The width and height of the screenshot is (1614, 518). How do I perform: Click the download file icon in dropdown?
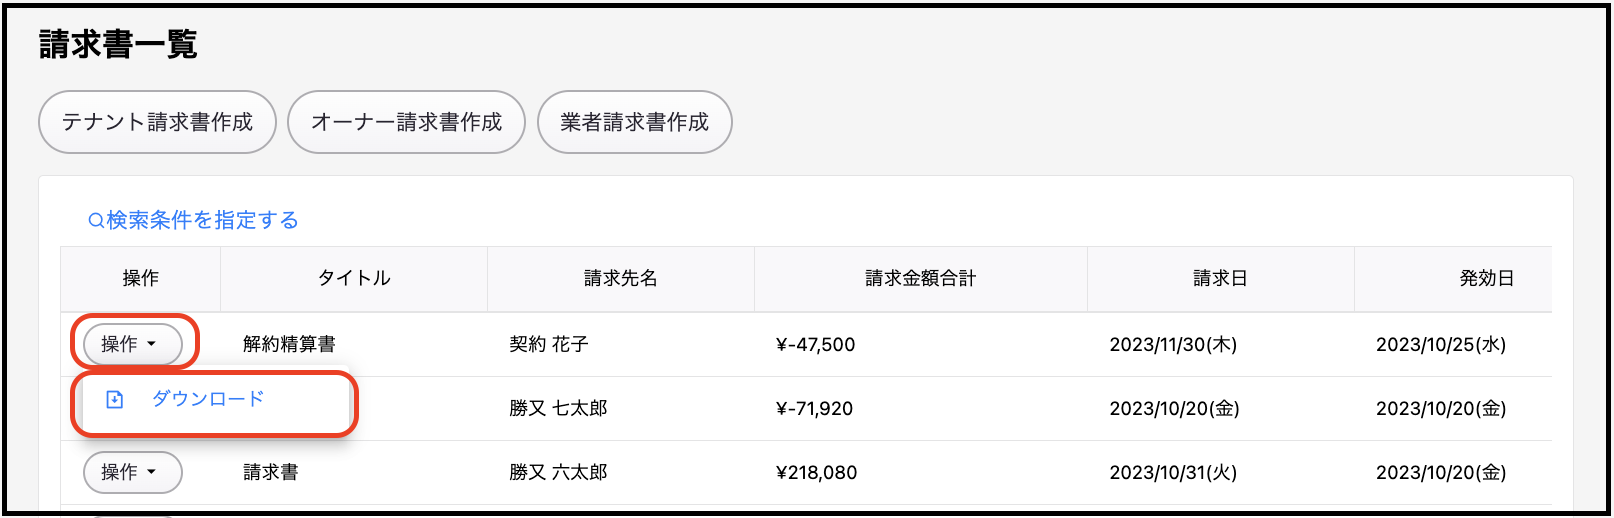click(115, 399)
